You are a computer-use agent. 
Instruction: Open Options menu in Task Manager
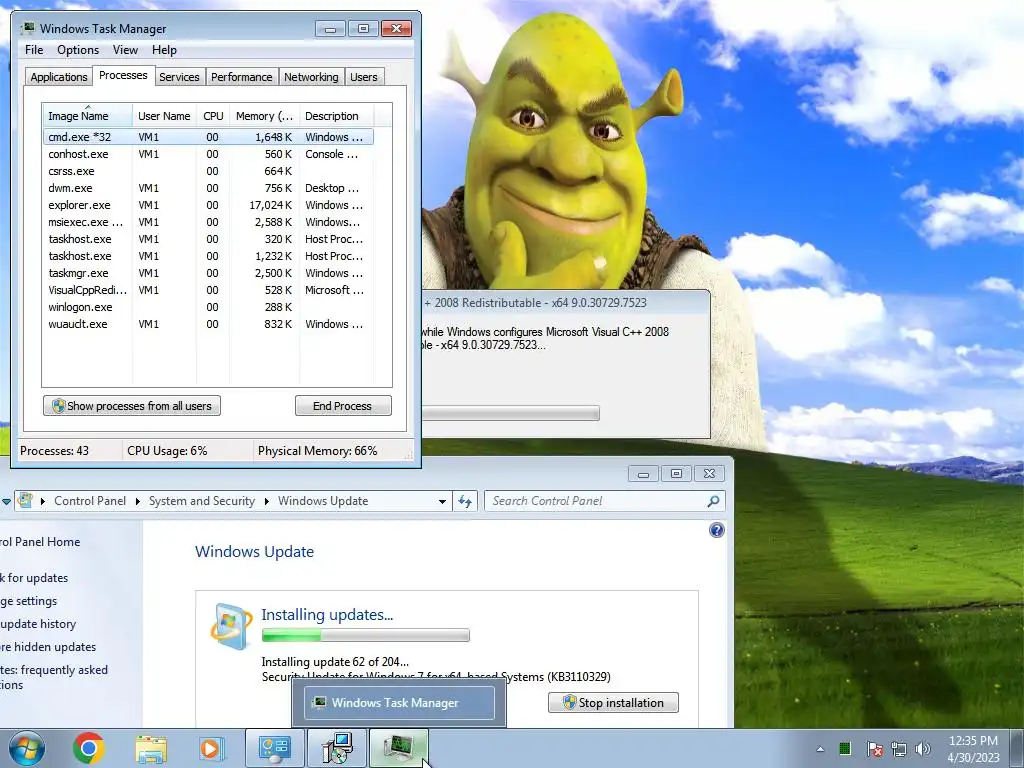78,50
